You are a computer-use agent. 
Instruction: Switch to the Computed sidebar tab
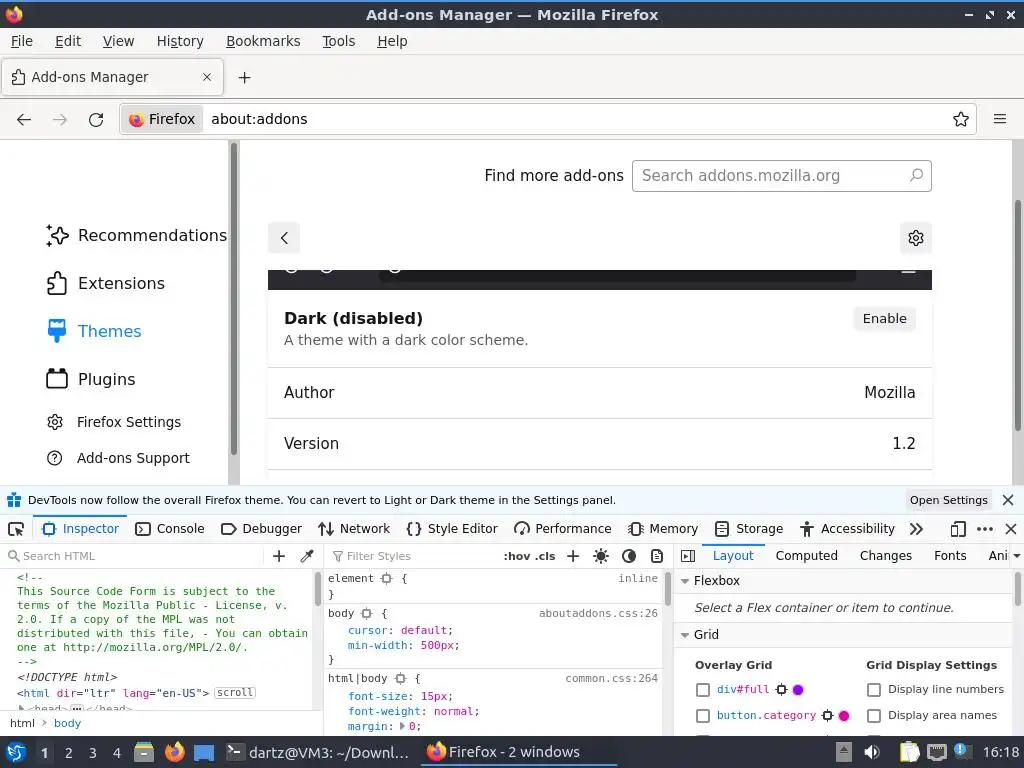point(807,556)
